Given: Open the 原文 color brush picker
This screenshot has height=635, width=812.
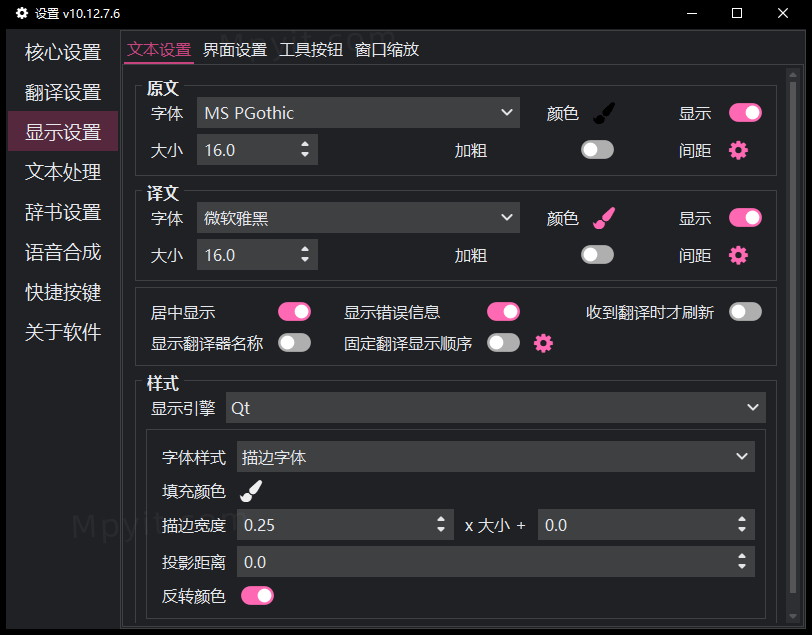Looking at the screenshot, I should point(604,113).
